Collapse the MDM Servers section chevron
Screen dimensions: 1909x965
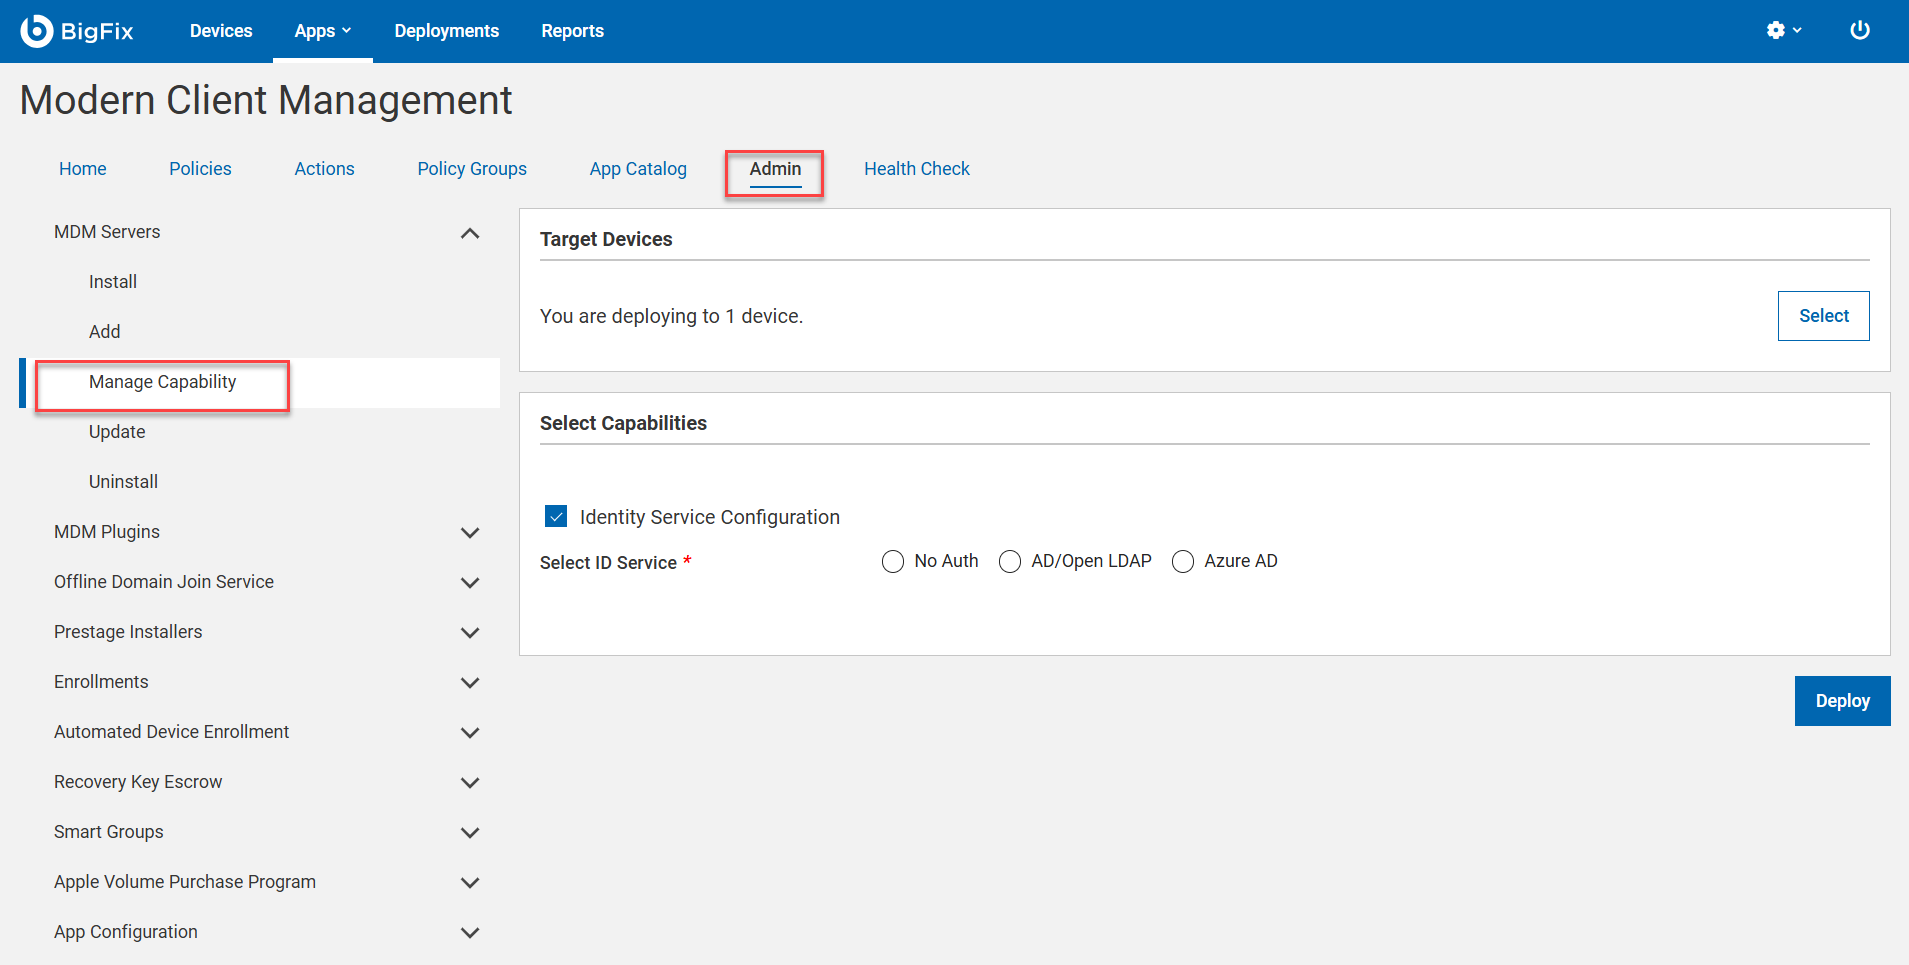coord(469,233)
